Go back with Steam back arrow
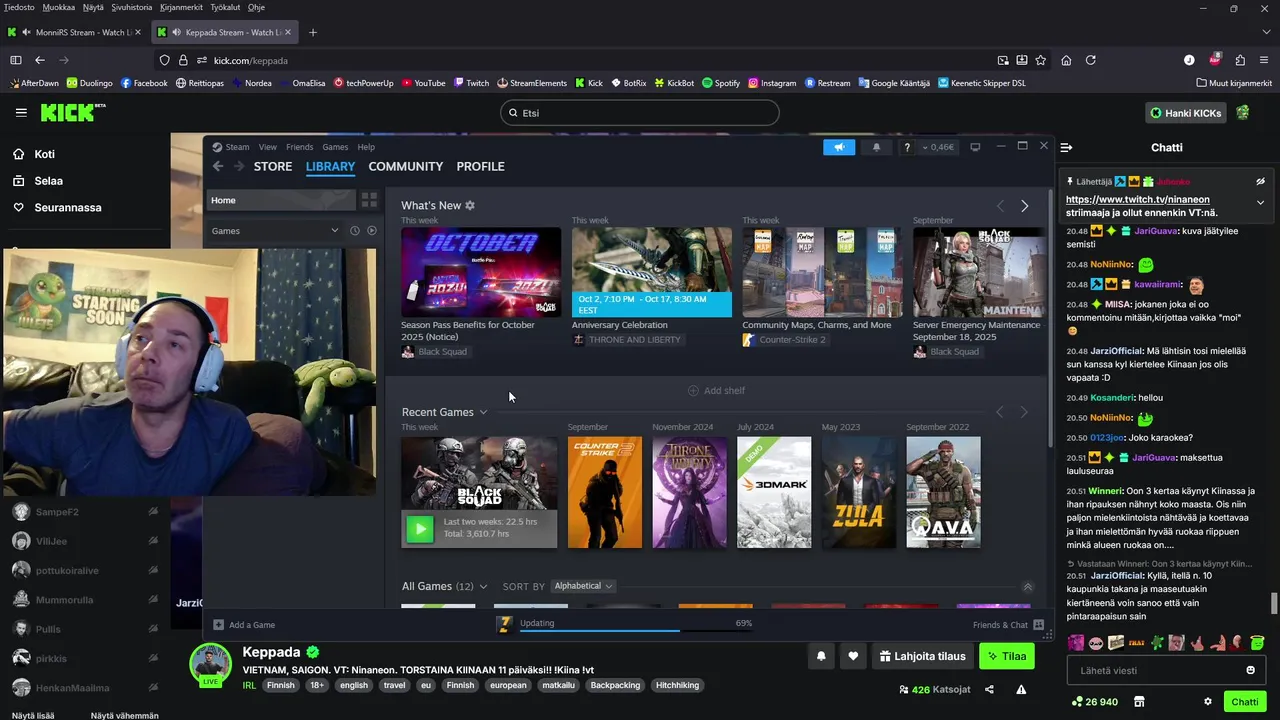Viewport: 1280px width, 720px height. click(218, 166)
